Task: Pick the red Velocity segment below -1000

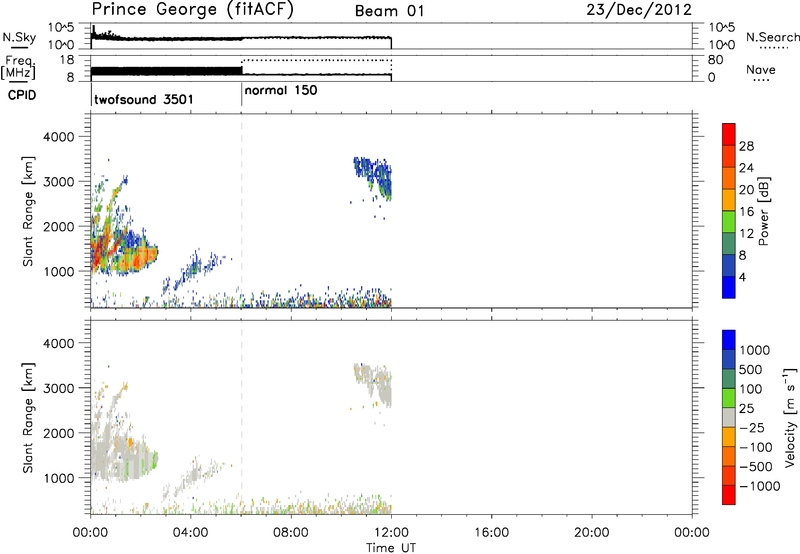Action: [x=729, y=495]
